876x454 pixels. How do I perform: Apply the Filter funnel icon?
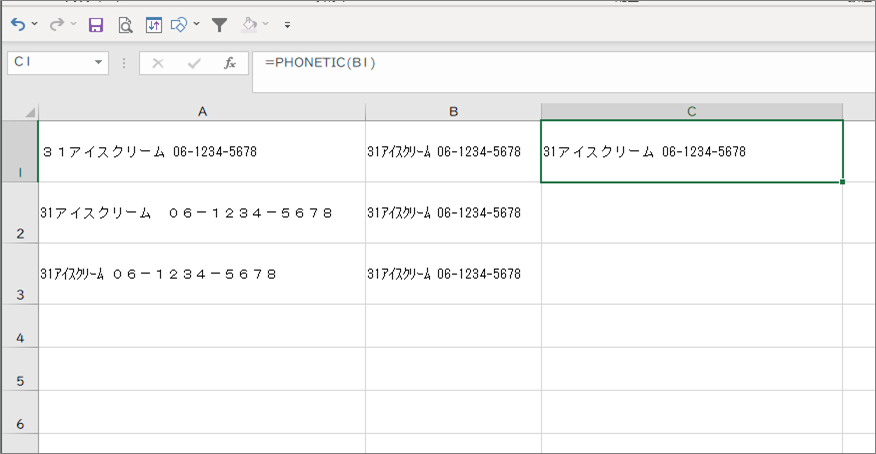(220, 25)
